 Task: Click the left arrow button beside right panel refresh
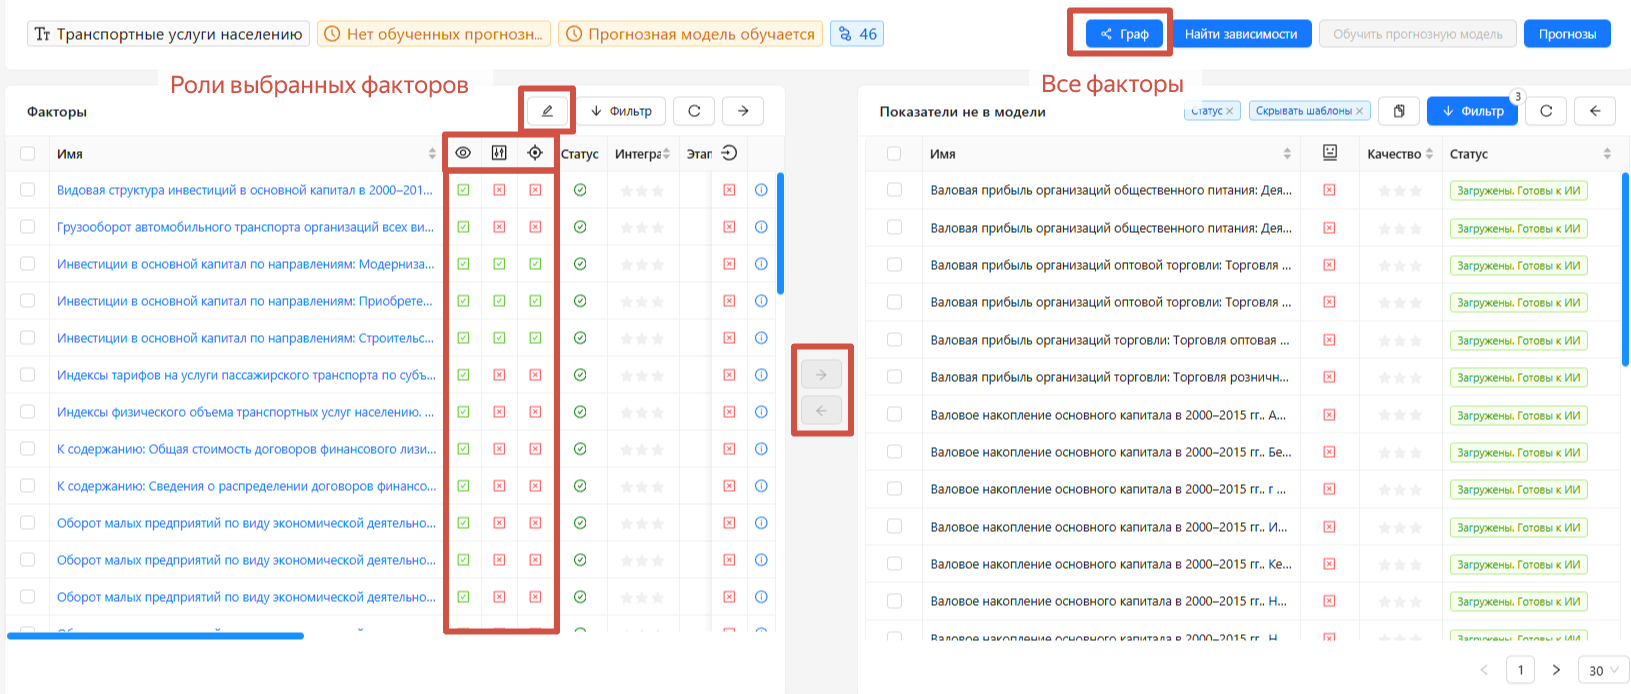tap(1595, 111)
